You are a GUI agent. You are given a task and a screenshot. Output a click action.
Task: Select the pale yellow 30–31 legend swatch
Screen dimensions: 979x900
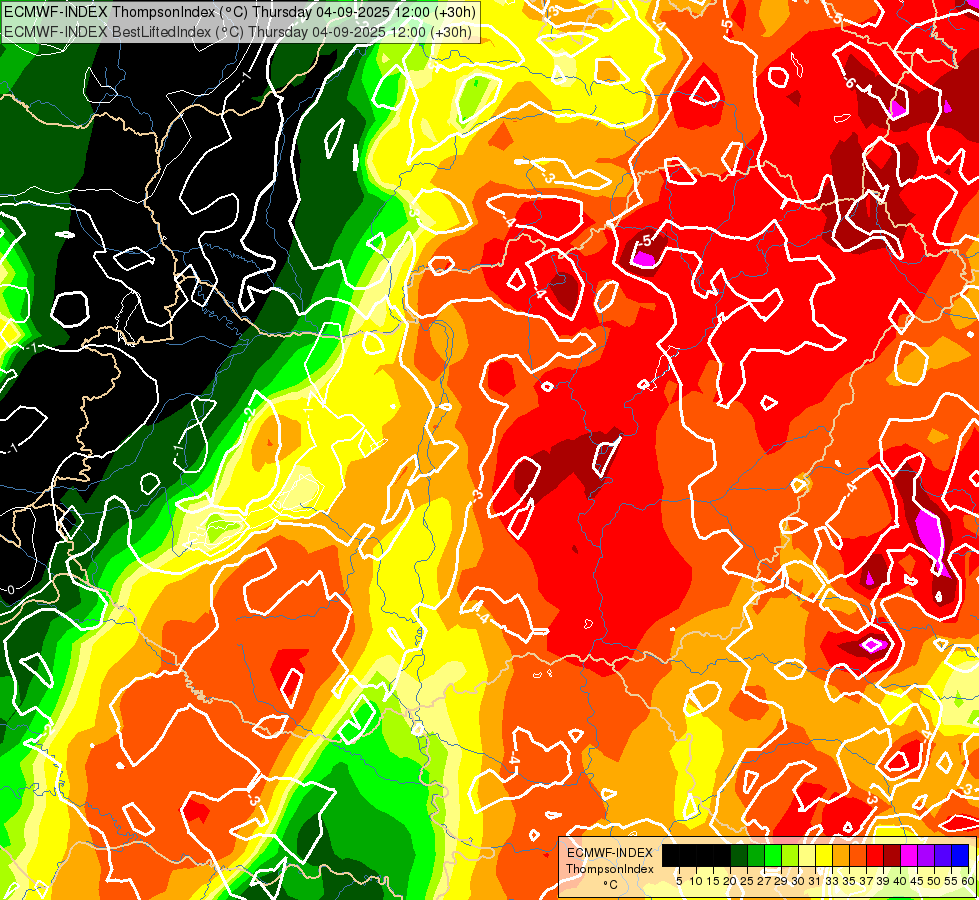tap(807, 855)
